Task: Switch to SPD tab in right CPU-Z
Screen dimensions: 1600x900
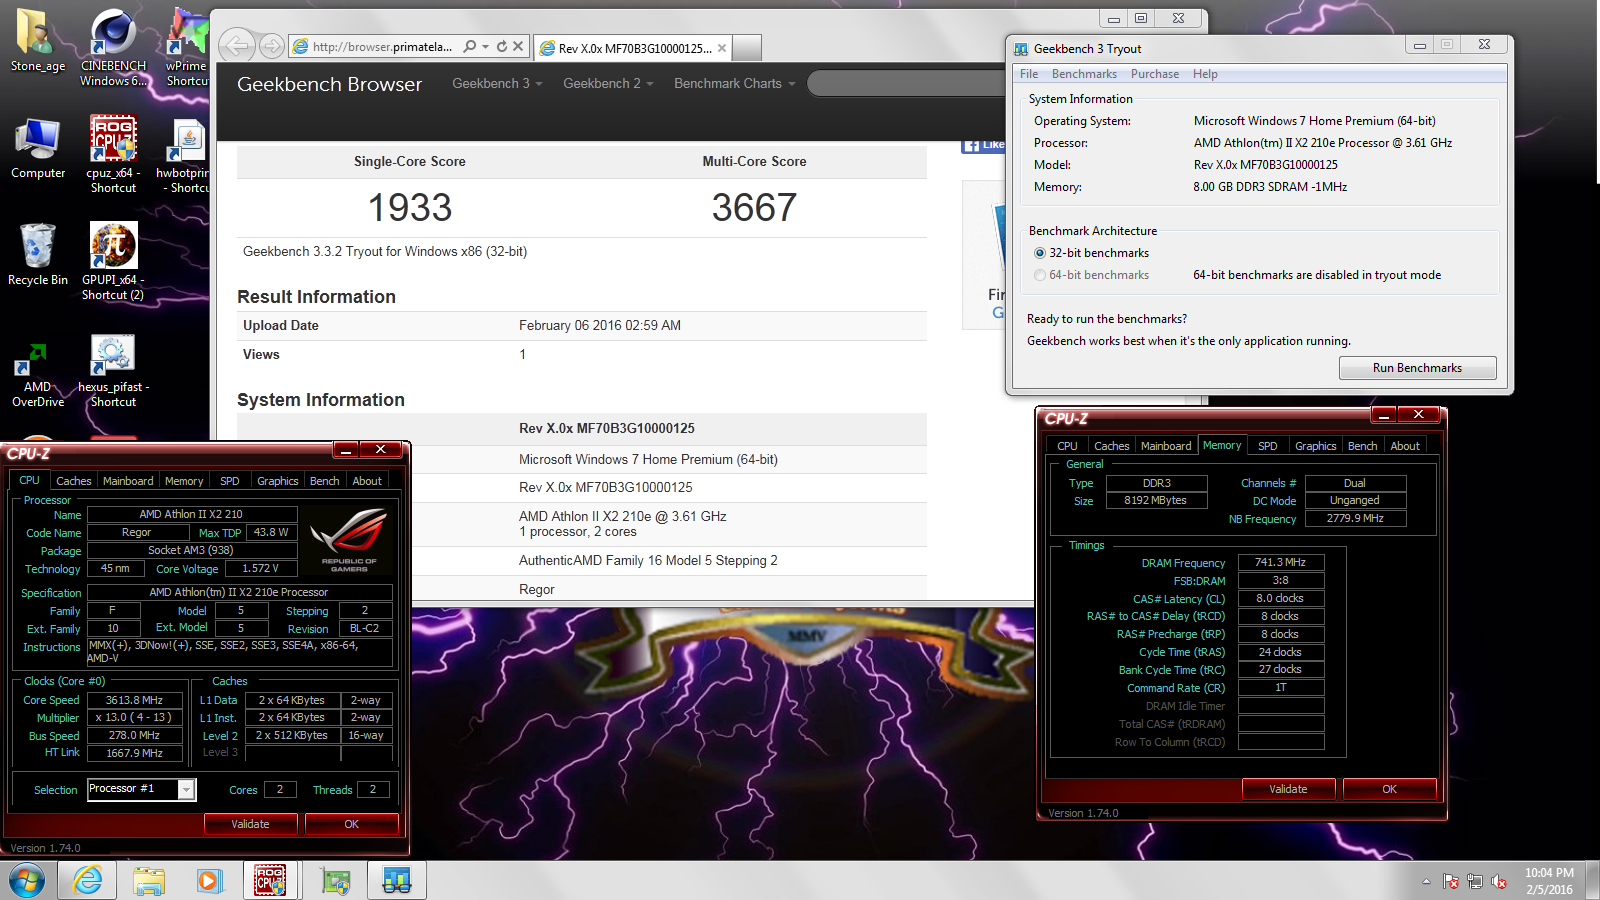Action: (1267, 446)
